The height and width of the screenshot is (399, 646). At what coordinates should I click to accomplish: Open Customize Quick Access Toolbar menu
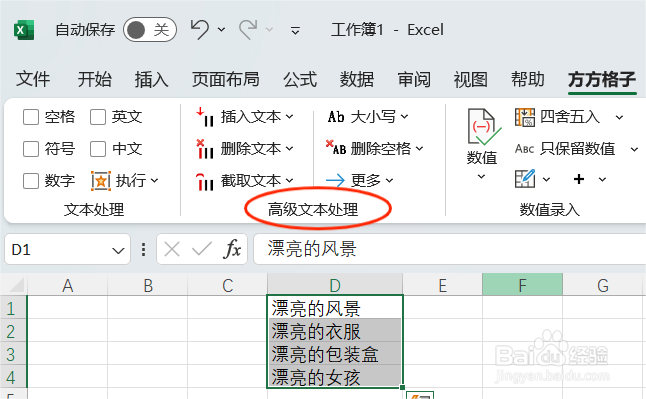(295, 30)
